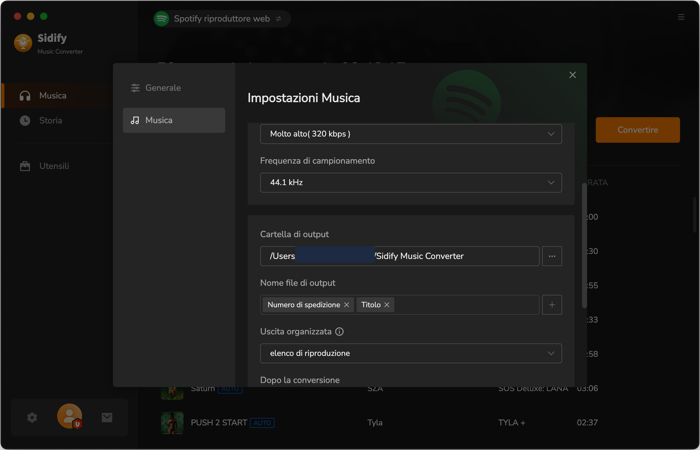700x450 pixels.
Task: Click the settings dialog vertical scrollbar
Action: pos(584,246)
